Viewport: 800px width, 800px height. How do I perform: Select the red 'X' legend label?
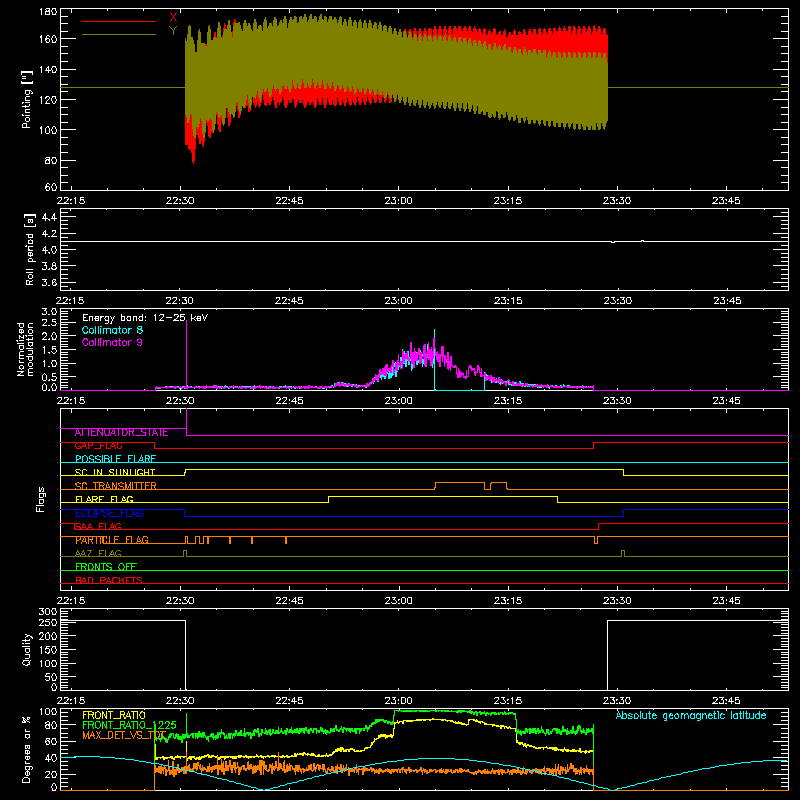(x=173, y=18)
